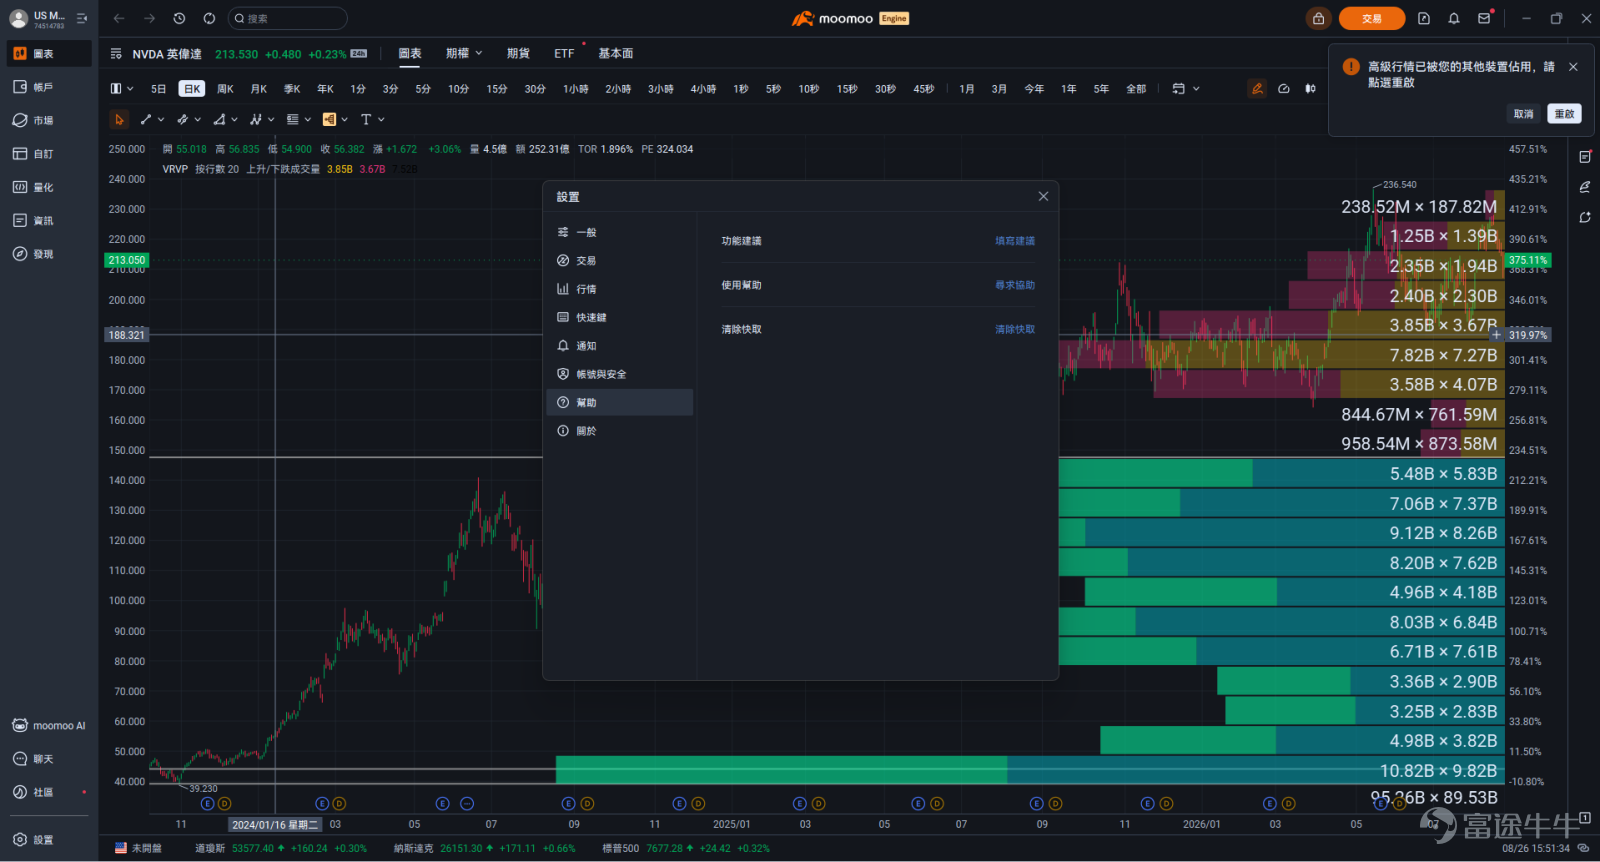Click 取消 cancel in notification popup
This screenshot has height=862, width=1600.
coord(1523,114)
